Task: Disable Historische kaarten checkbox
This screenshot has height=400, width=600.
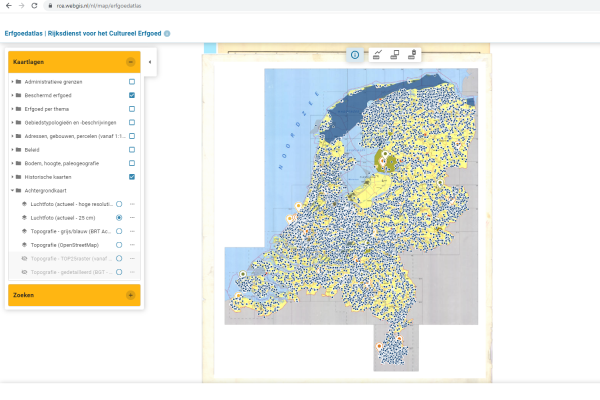Action: click(132, 176)
